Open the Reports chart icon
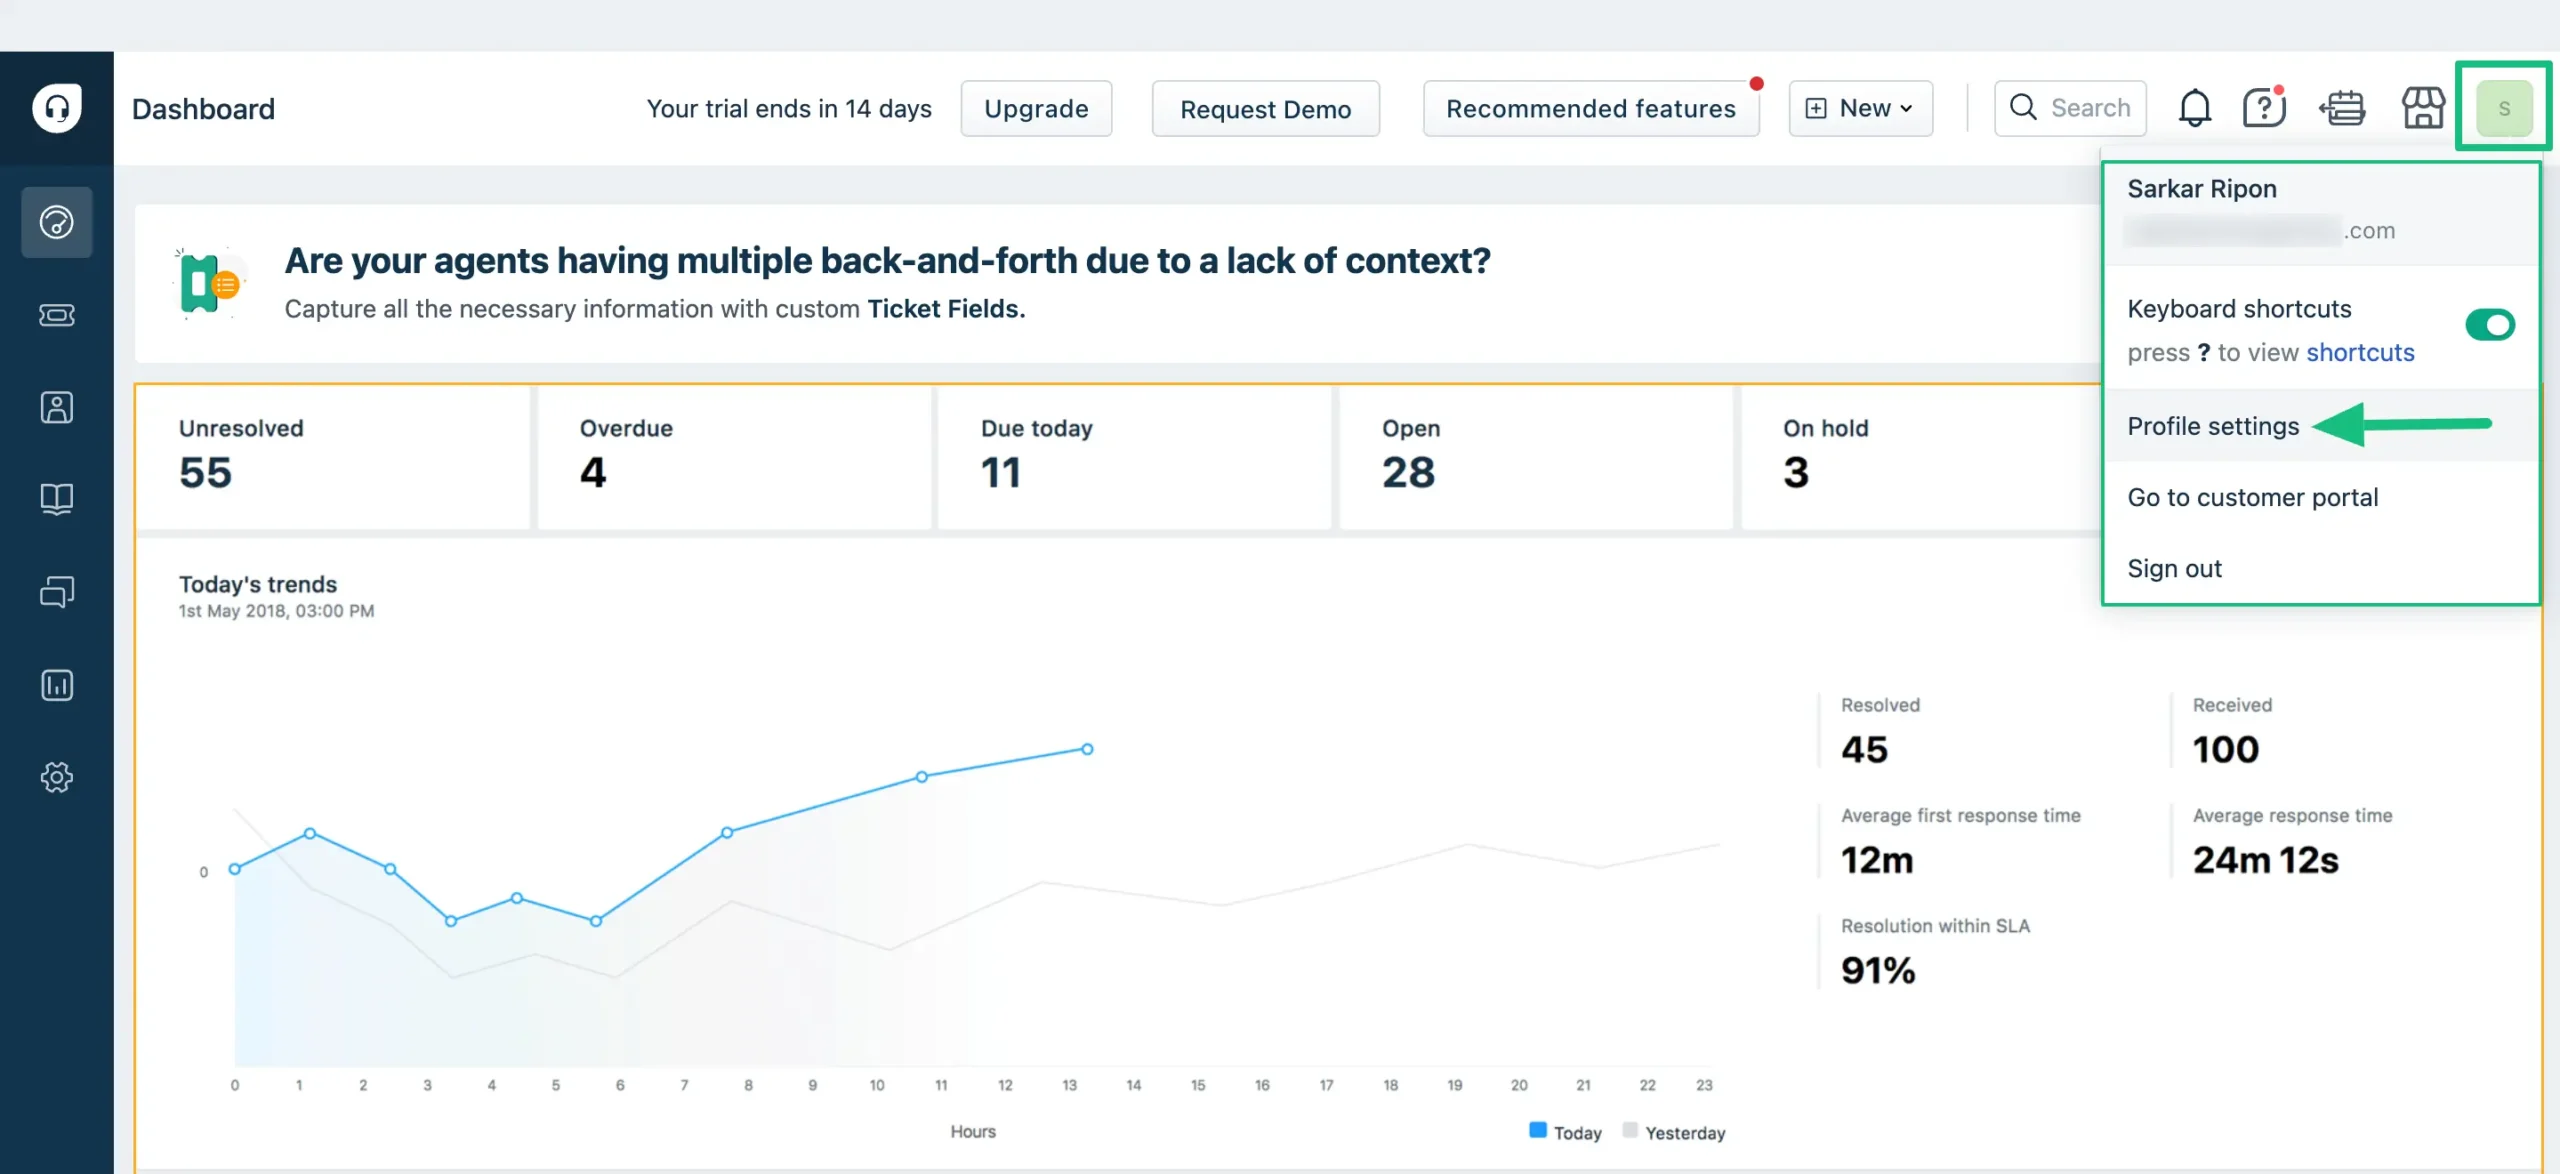This screenshot has width=2560, height=1174. click(57, 685)
